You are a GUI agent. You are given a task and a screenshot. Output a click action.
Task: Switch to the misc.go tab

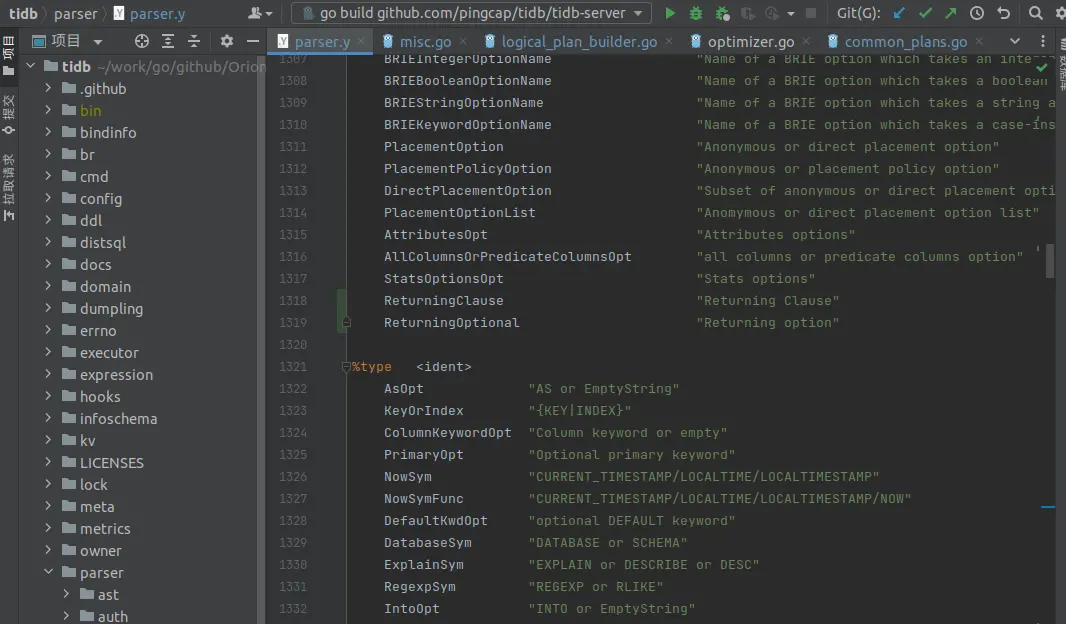point(425,41)
